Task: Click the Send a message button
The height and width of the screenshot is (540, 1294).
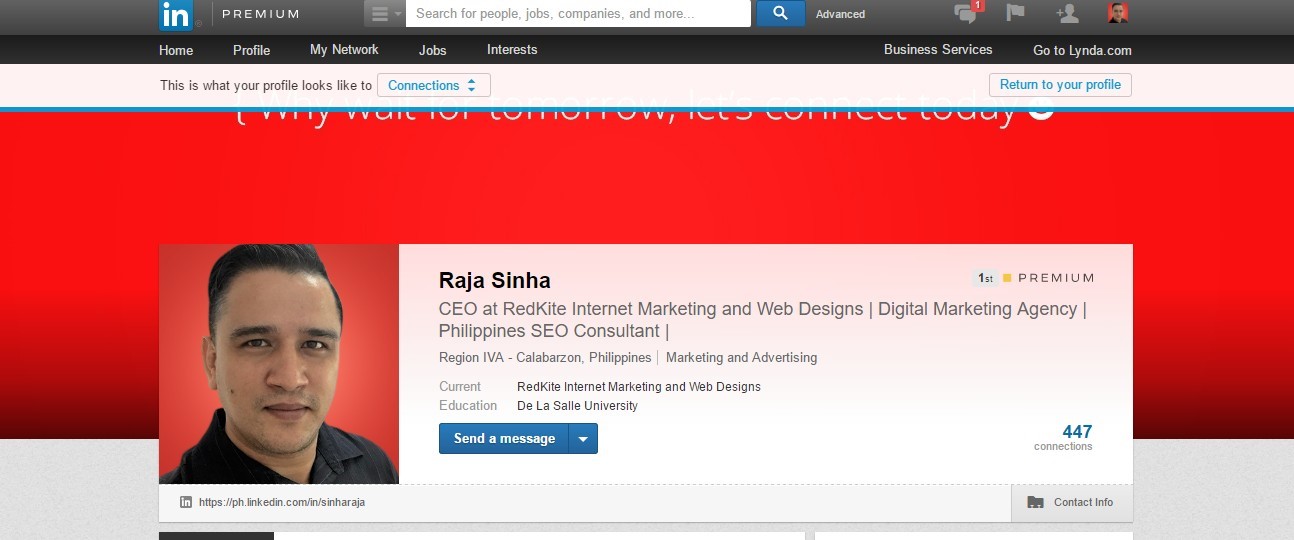Action: [x=504, y=439]
